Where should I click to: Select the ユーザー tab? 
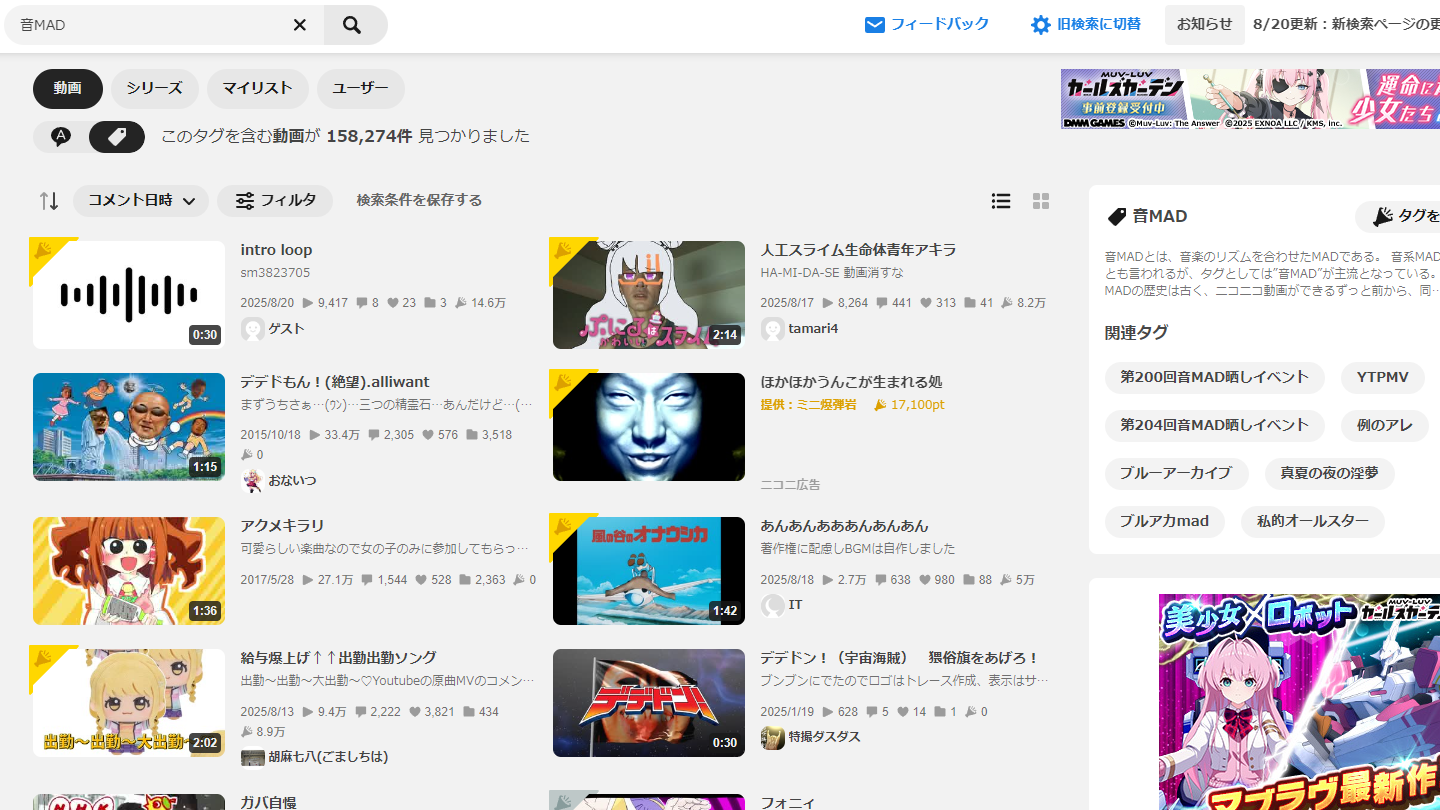[x=361, y=89]
